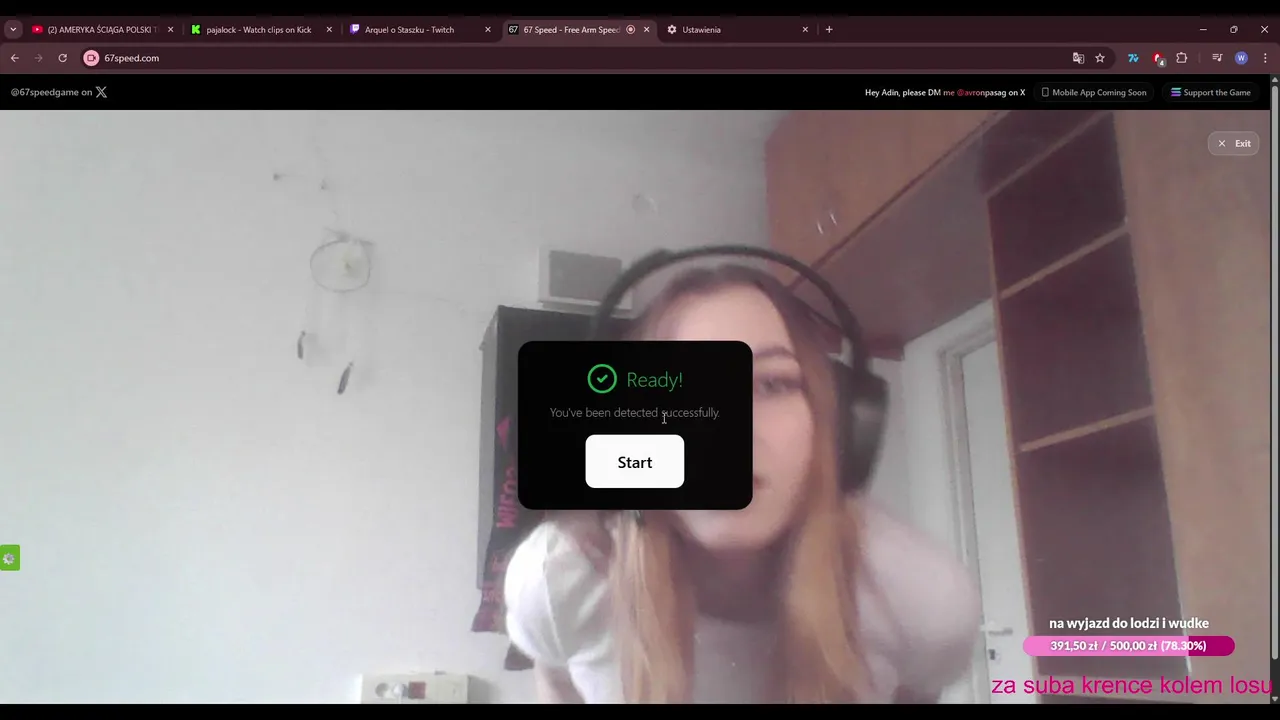
Task: Open a new browser tab
Action: [x=829, y=29]
